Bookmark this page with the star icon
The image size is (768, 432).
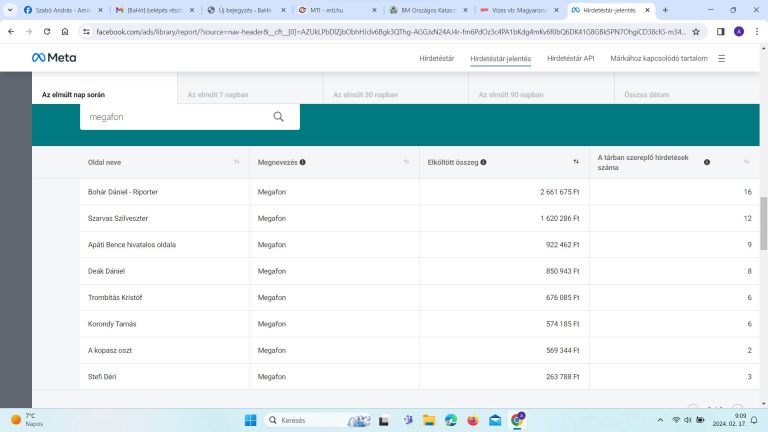[696, 32]
